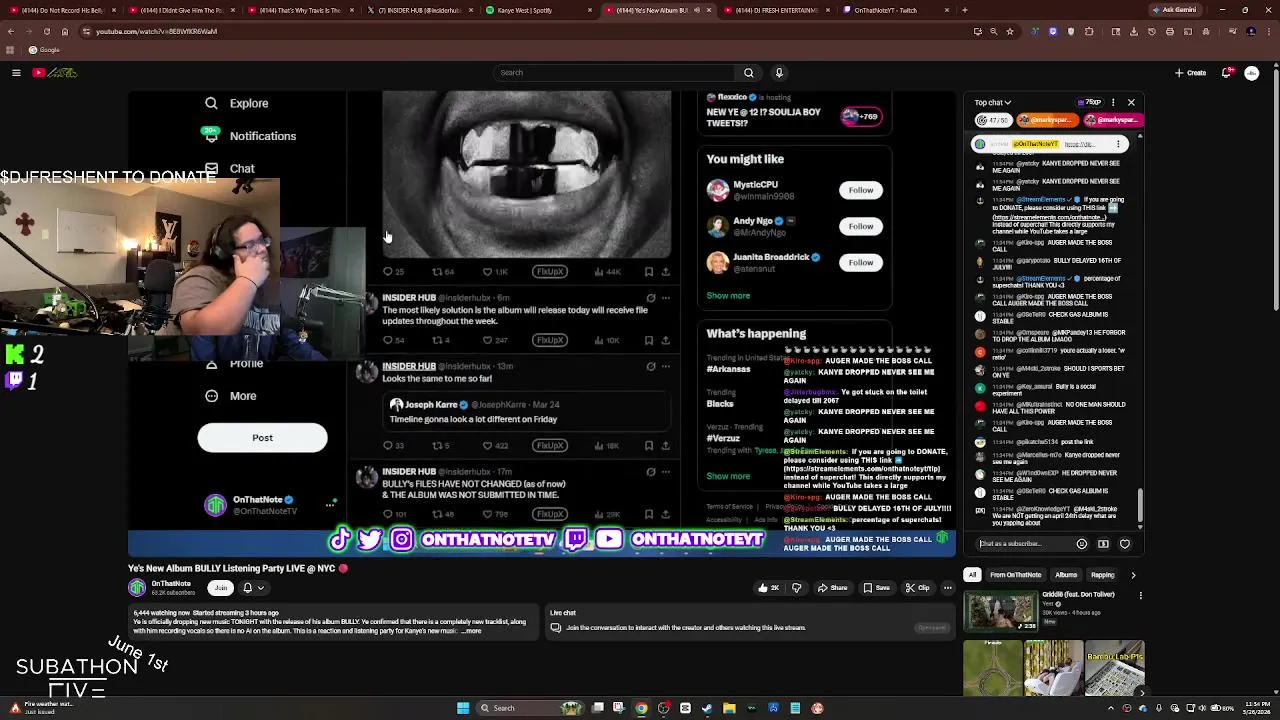1280x720 pixels.
Task: Switch Top chat mode dropdown
Action: pos(993,102)
